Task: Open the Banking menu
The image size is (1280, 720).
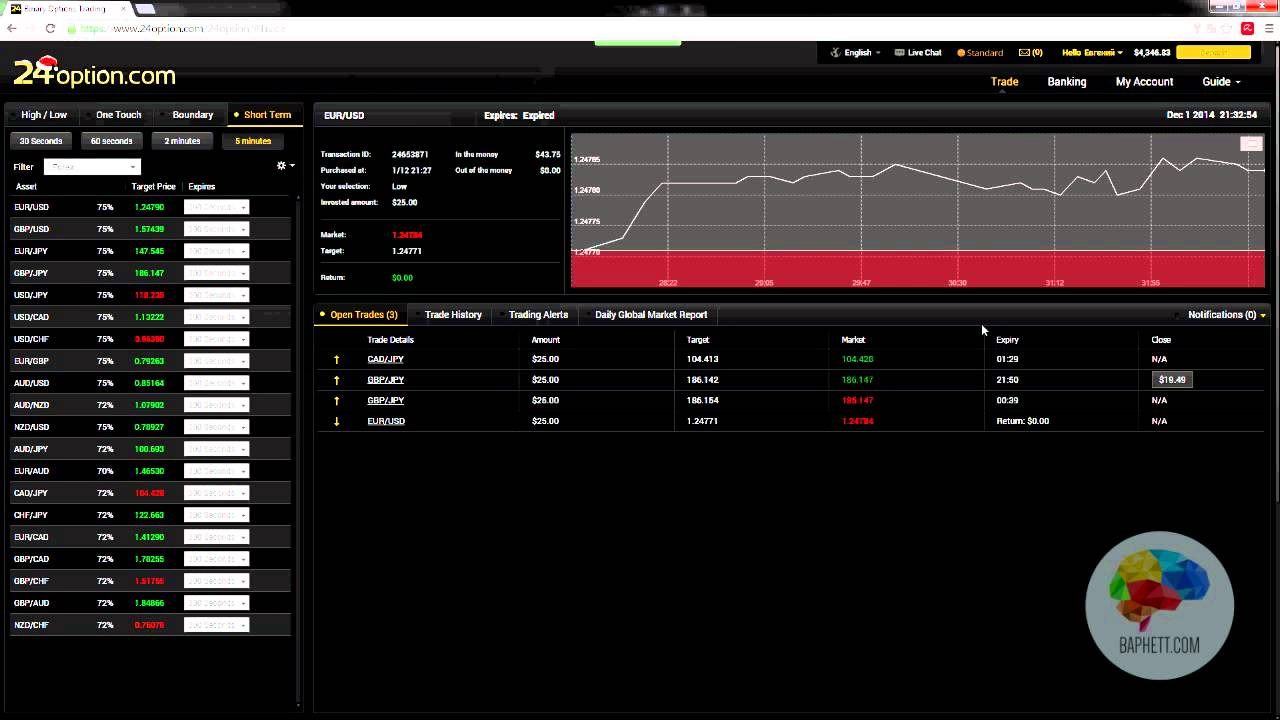Action: [x=1067, y=82]
